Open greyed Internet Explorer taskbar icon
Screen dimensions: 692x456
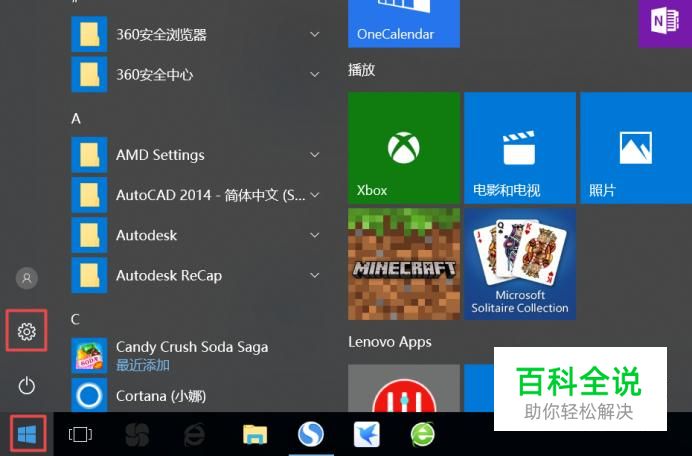(195, 434)
